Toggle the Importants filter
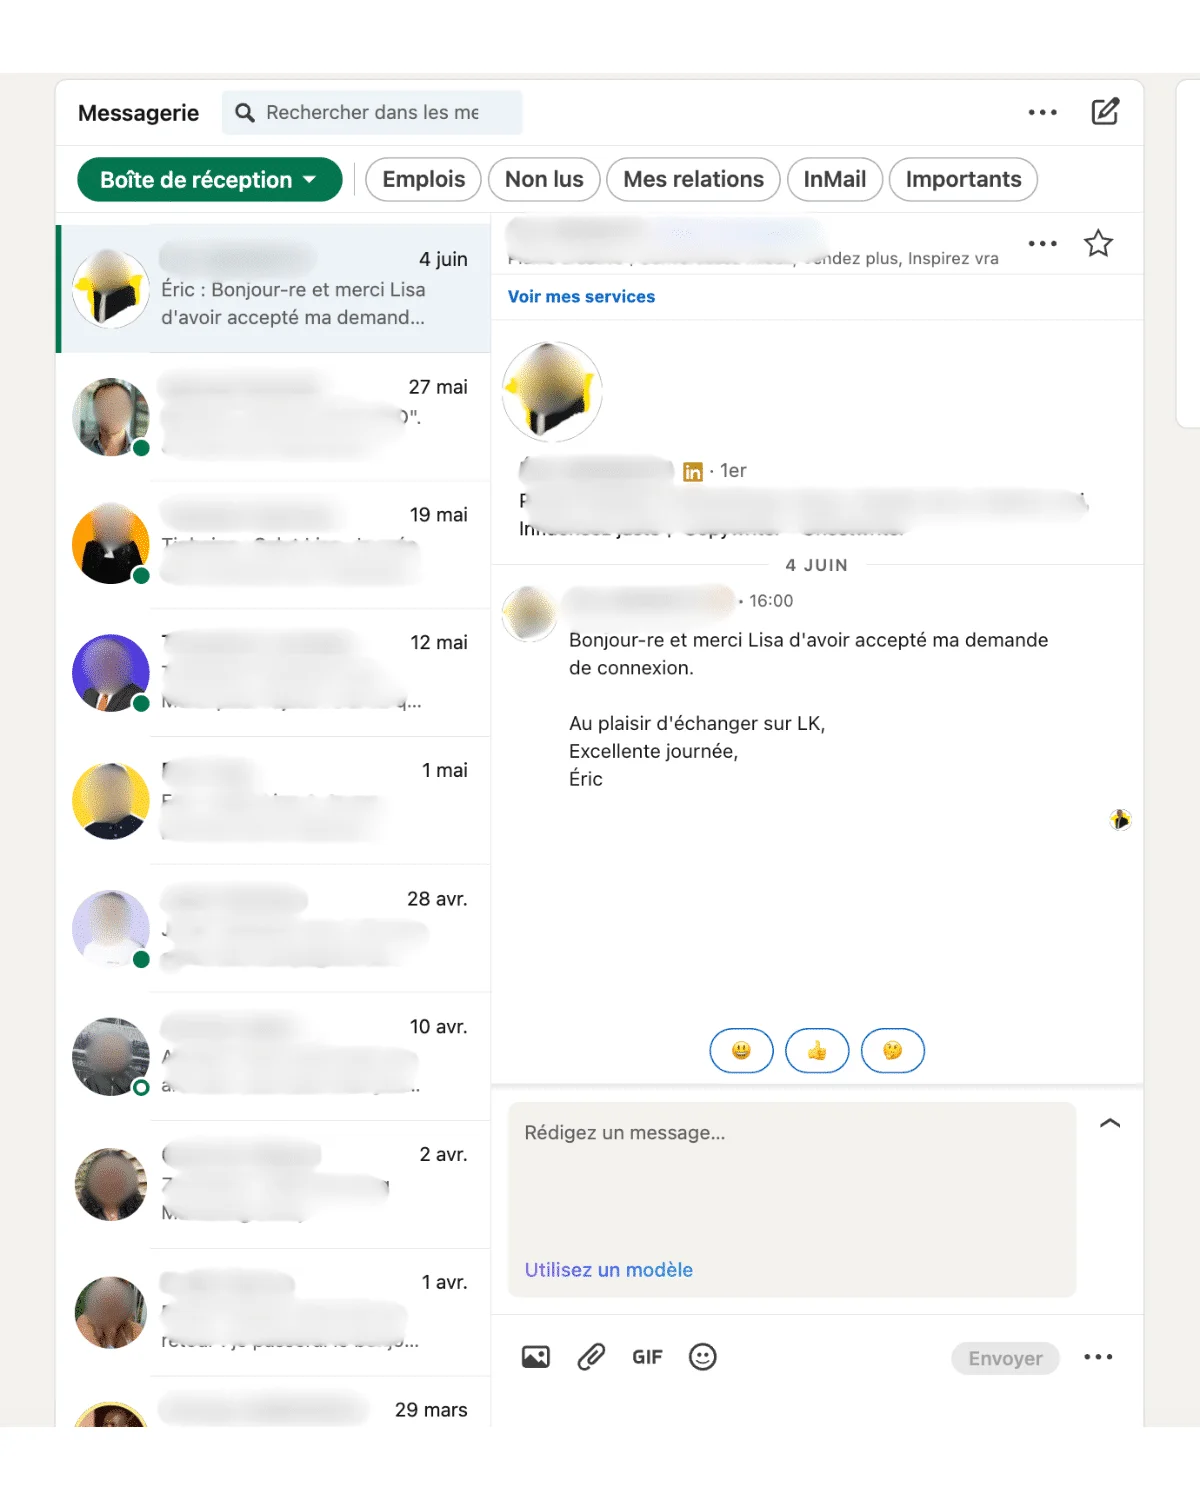 [963, 180]
